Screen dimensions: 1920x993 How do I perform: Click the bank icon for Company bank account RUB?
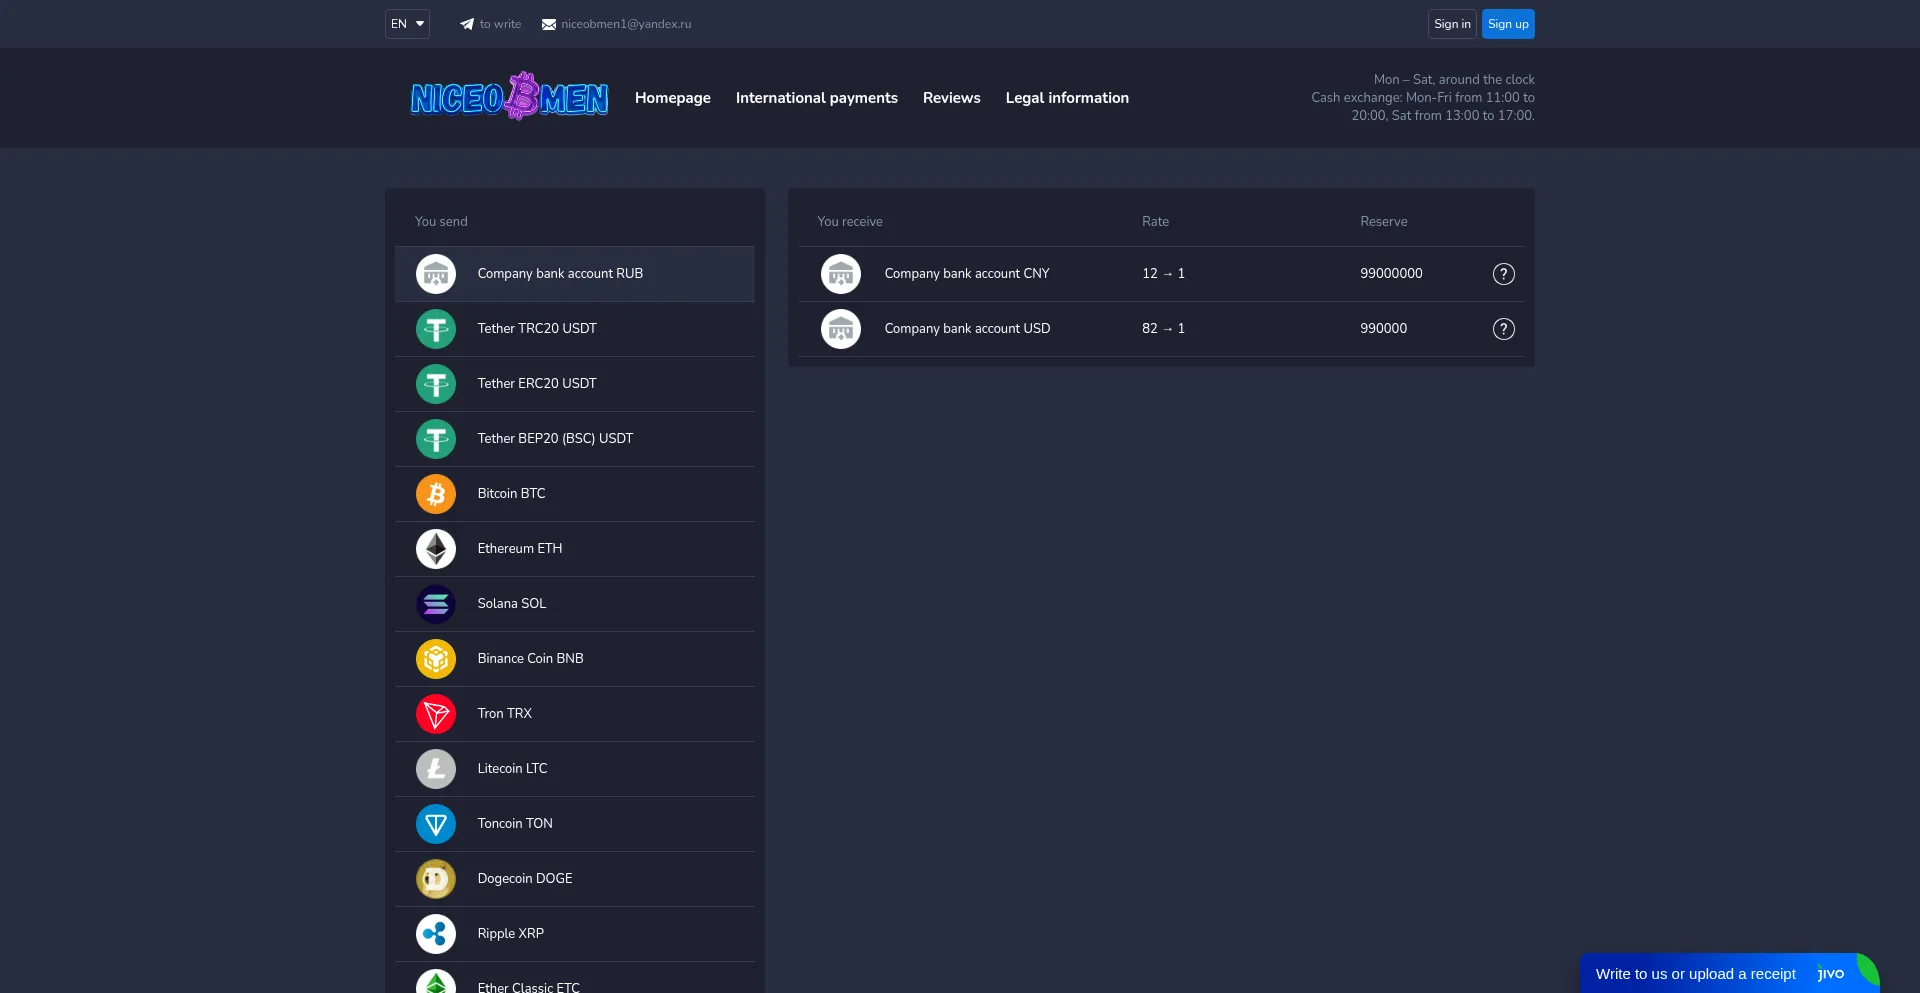tap(436, 274)
